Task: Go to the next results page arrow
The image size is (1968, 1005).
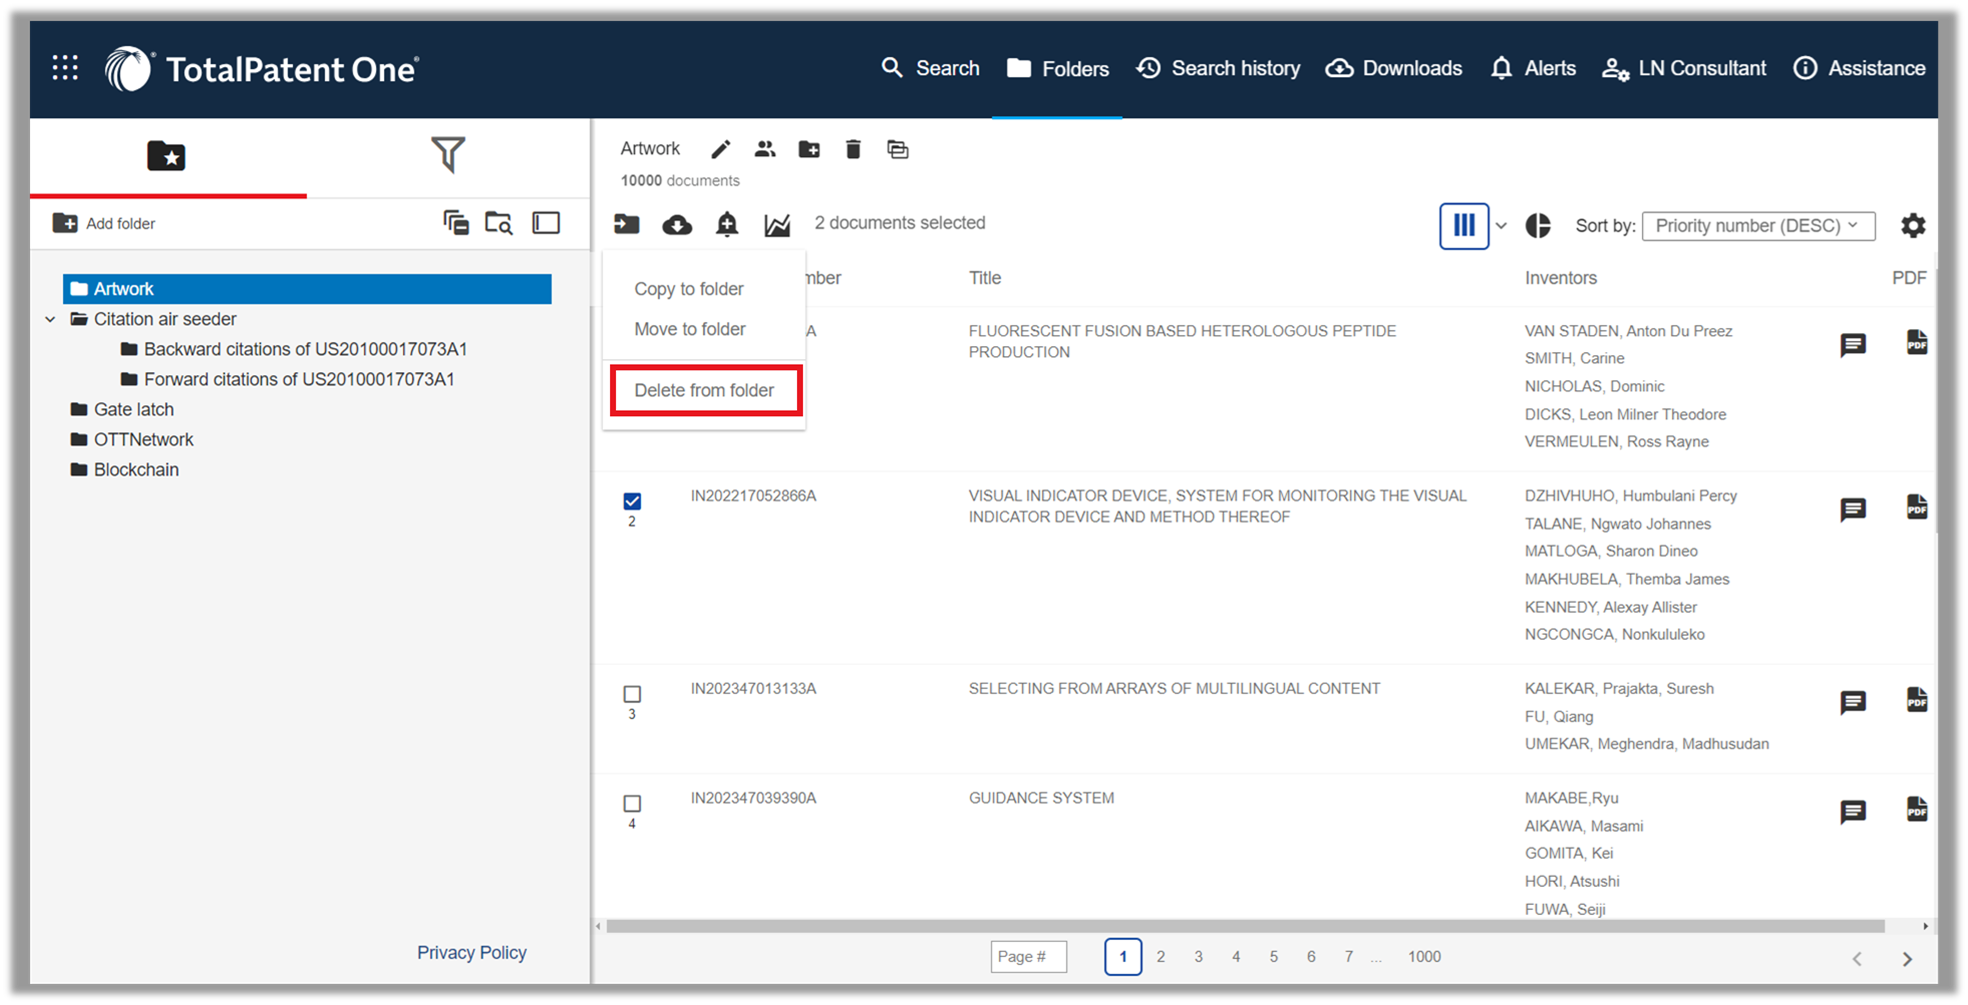Action: pos(1907,959)
